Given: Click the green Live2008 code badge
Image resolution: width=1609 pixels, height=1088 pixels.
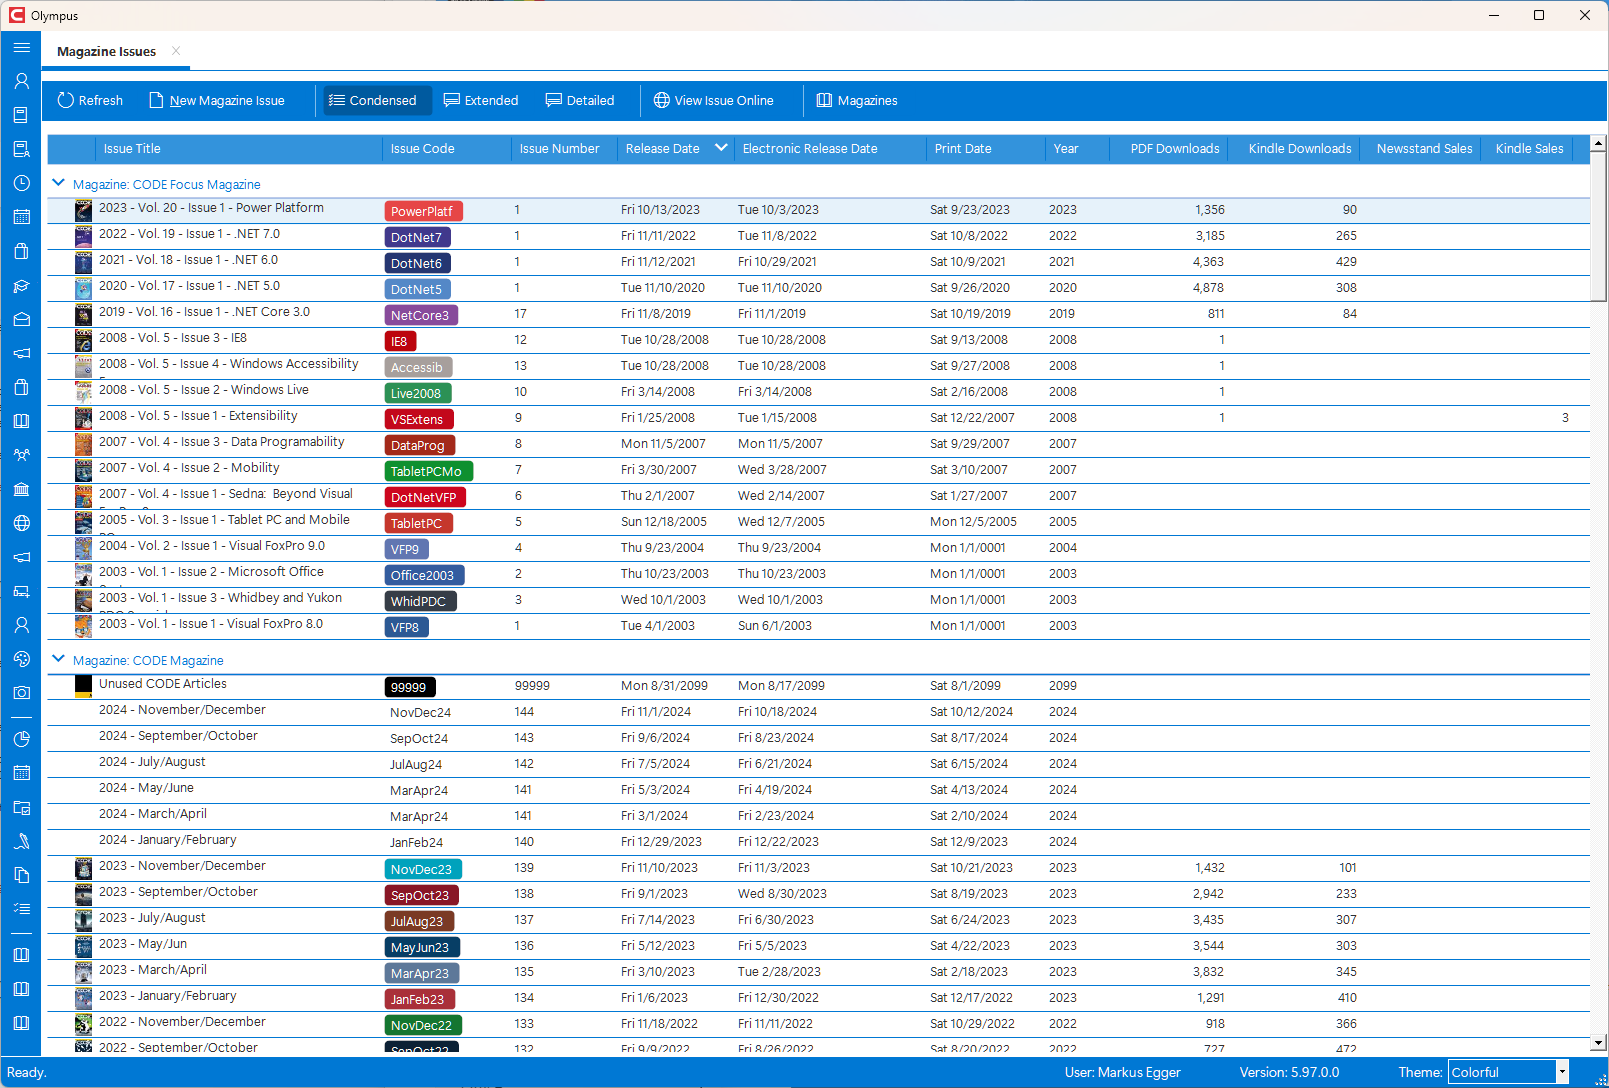Looking at the screenshot, I should coord(418,393).
